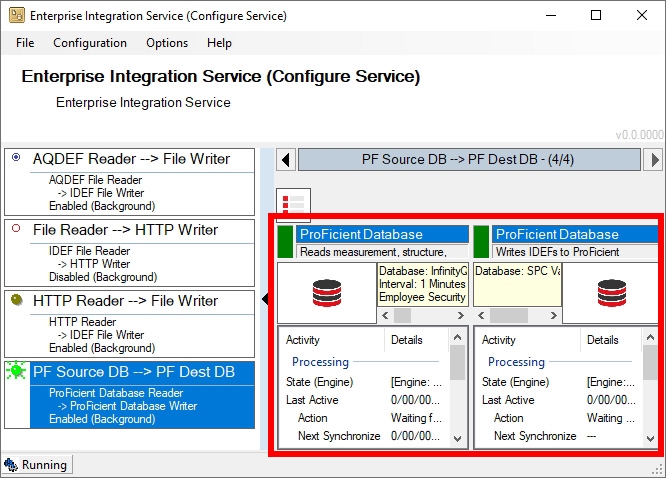666x478 pixels.
Task: Select the File Reader disabled status circle
Action: coord(15,229)
